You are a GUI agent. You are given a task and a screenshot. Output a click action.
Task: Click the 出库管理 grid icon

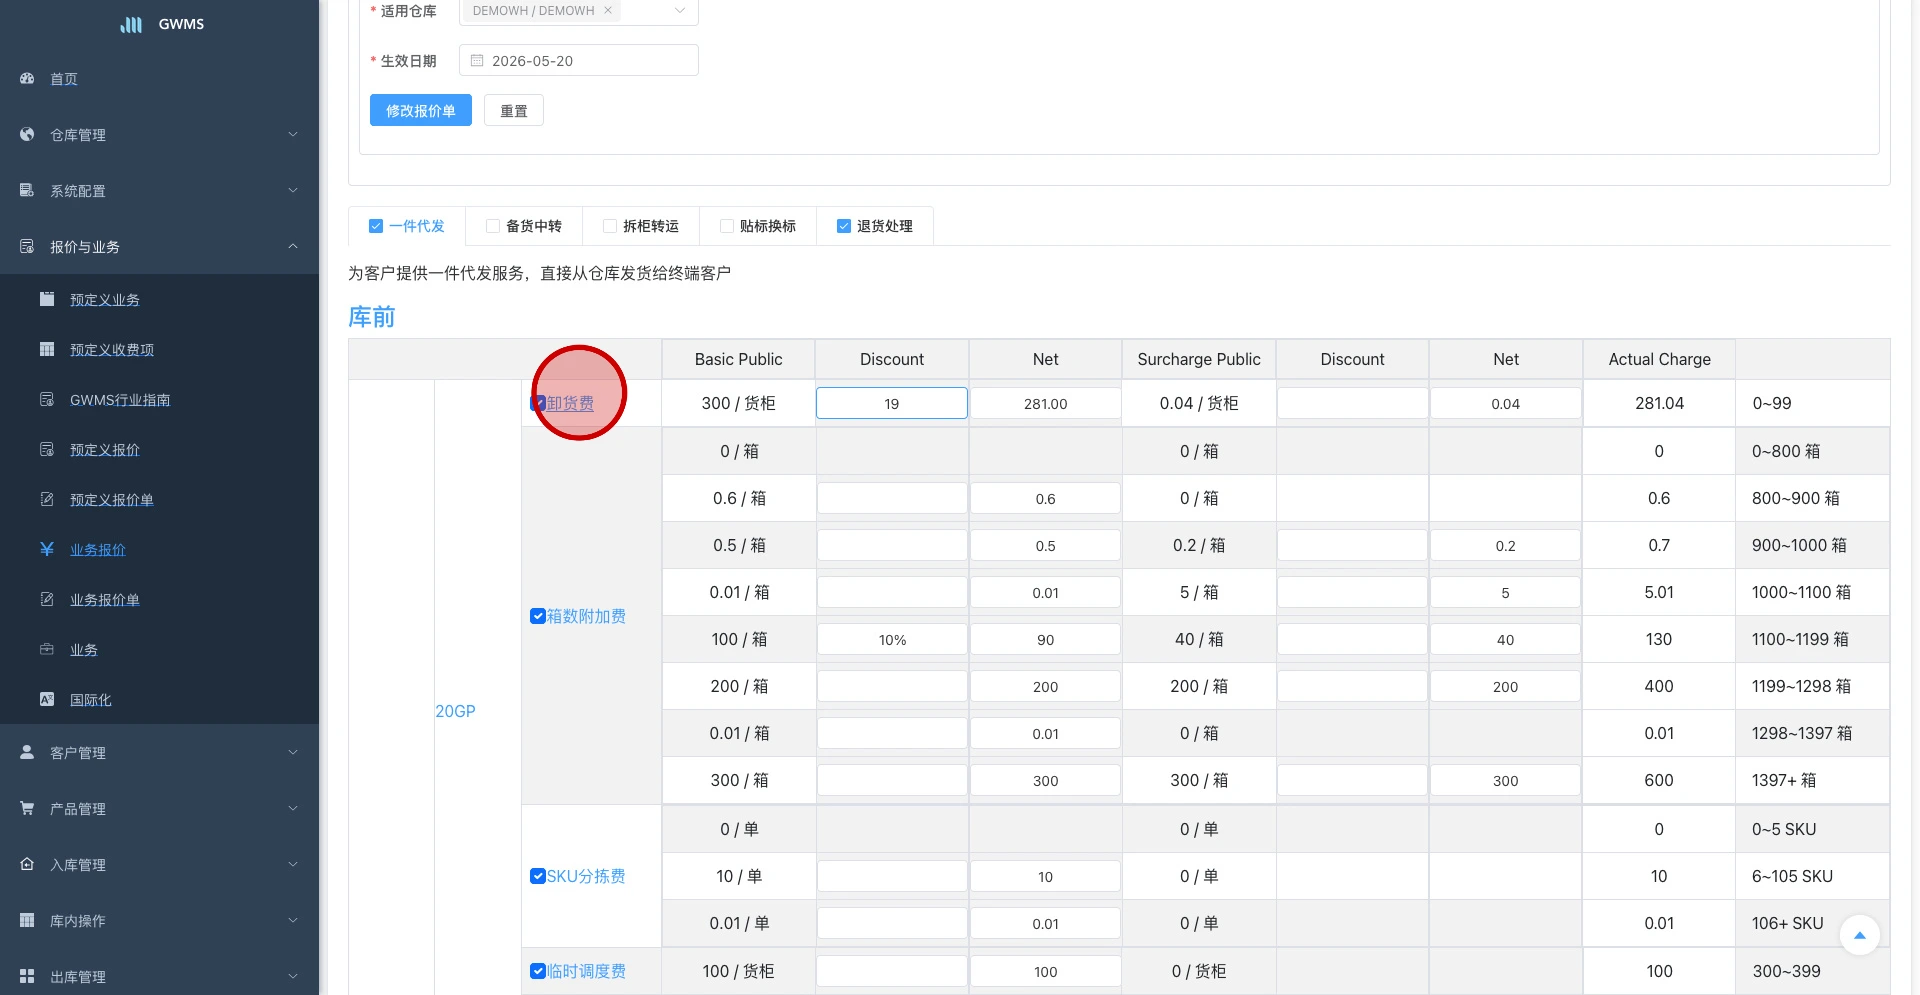(27, 976)
